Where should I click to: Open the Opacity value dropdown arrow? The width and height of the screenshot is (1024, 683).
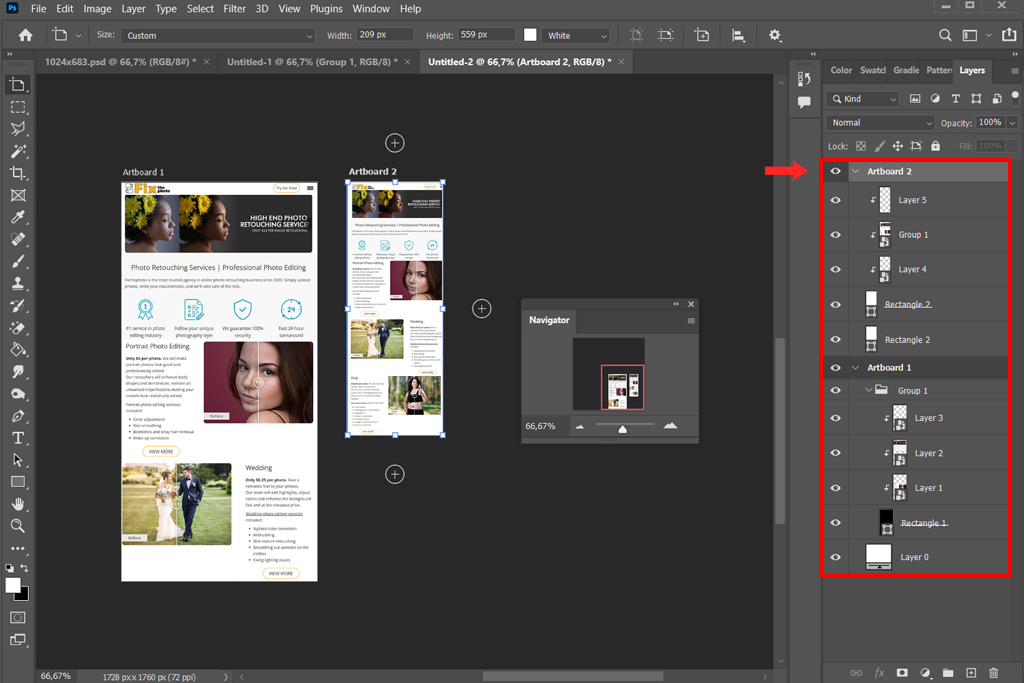[1012, 123]
